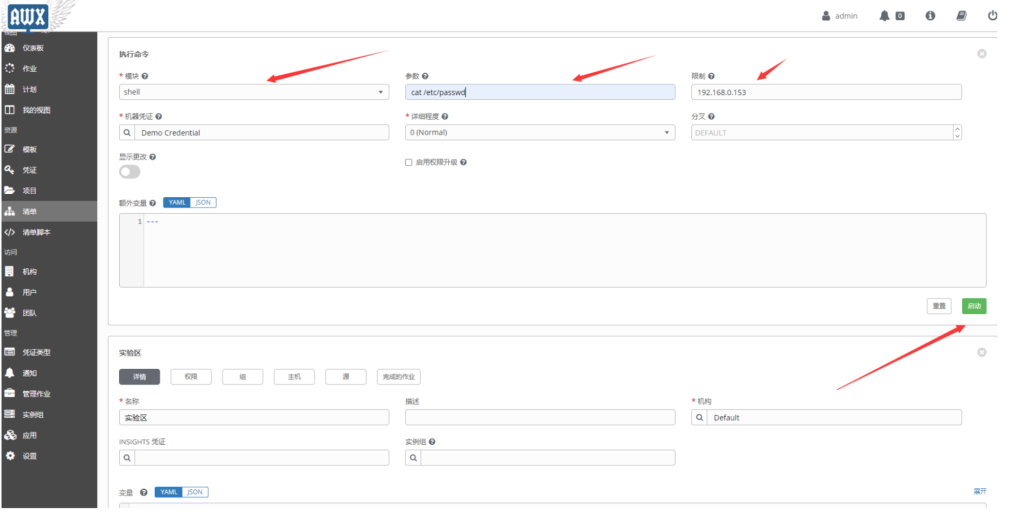The width and height of the screenshot is (1024, 528).
Task: Open 模板 in the sidebar menu
Action: coord(30,149)
